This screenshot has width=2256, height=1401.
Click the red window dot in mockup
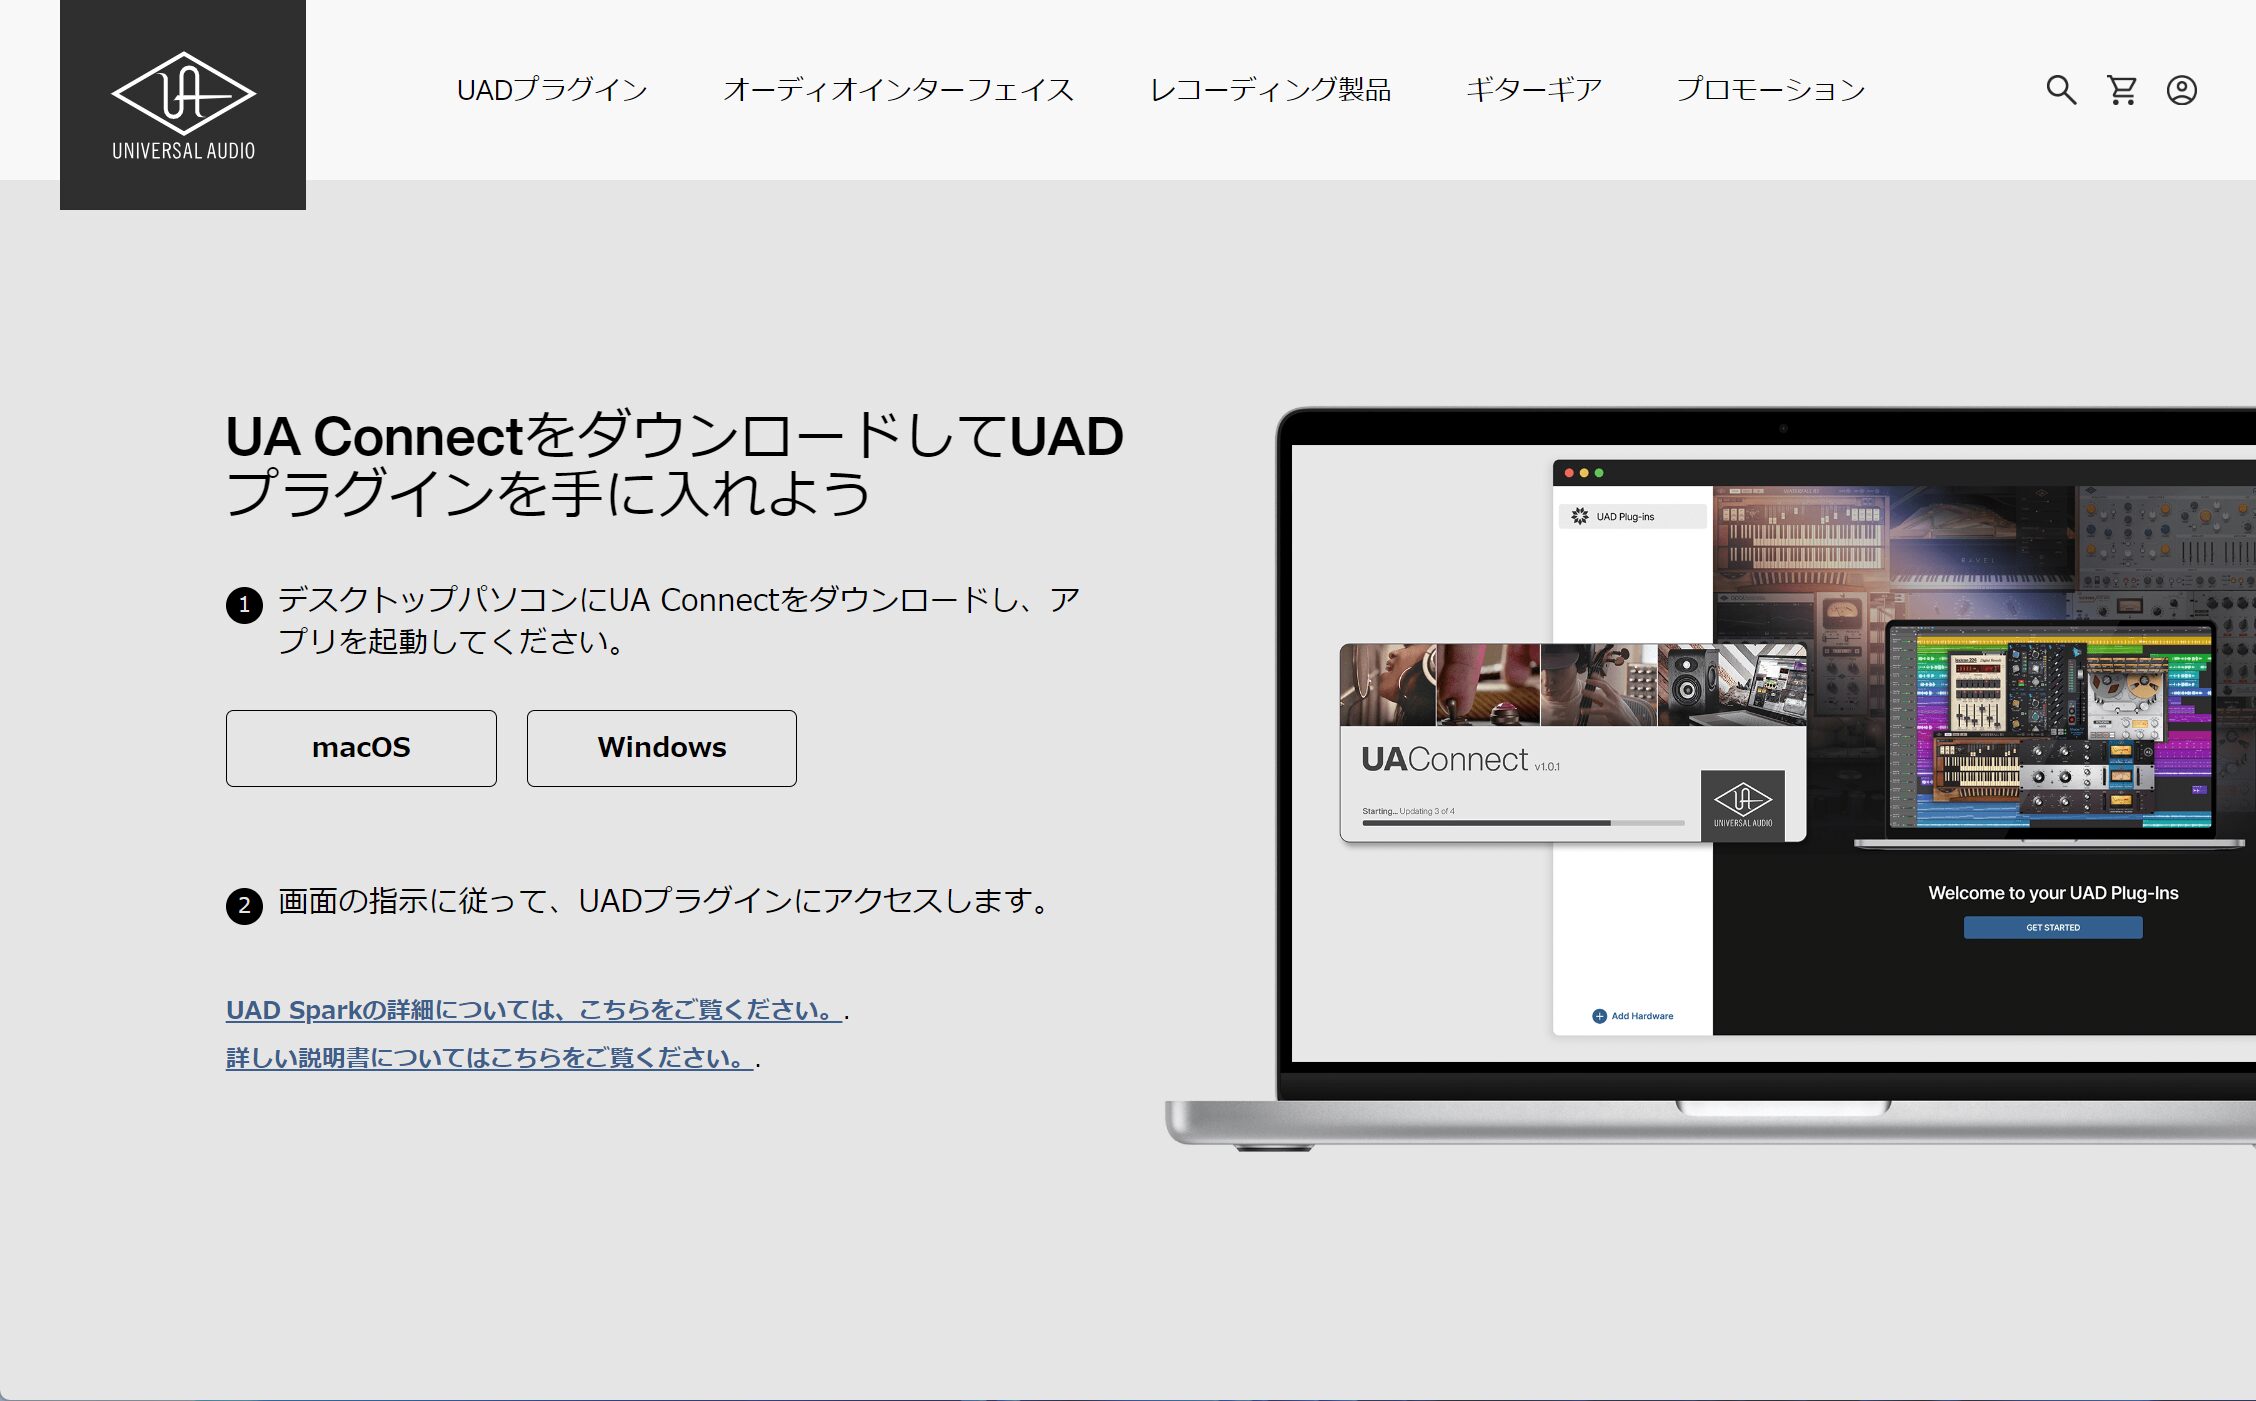pyautogui.click(x=1569, y=473)
